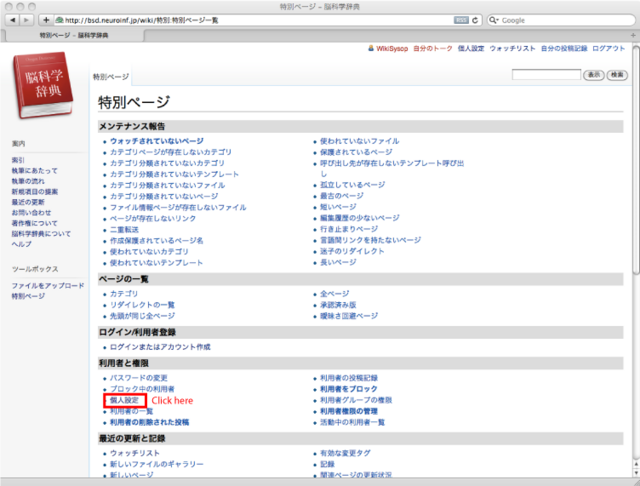640x486 pixels.
Task: Click the magnifier icon in Google search field
Action: tap(495, 20)
